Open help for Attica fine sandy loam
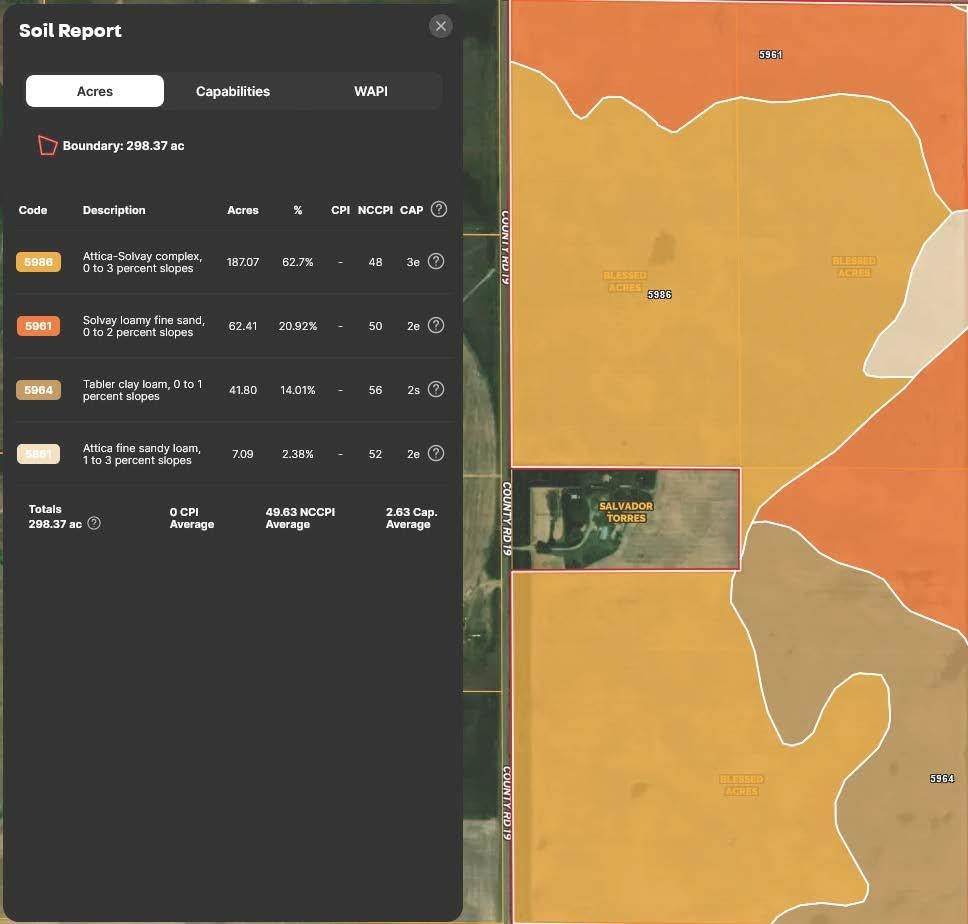The height and width of the screenshot is (924, 968). [x=436, y=453]
